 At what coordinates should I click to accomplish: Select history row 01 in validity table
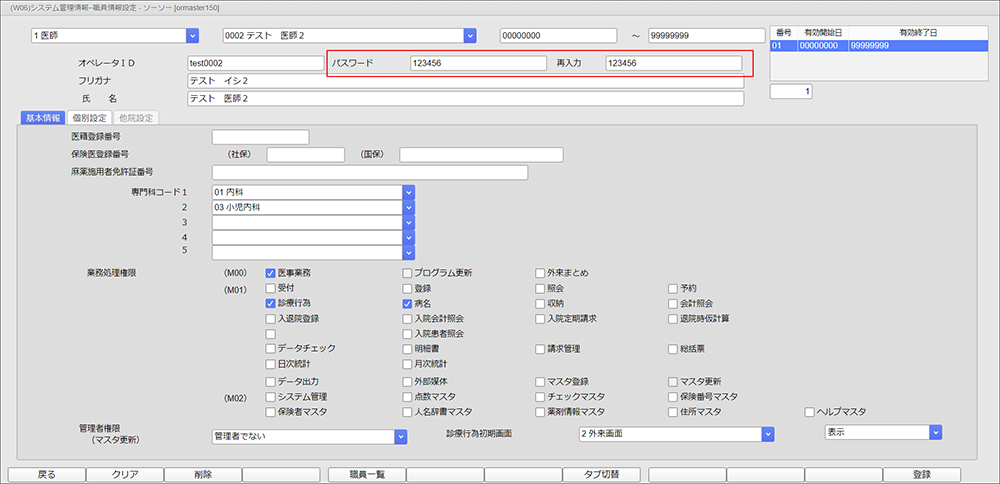pyautogui.click(x=879, y=46)
